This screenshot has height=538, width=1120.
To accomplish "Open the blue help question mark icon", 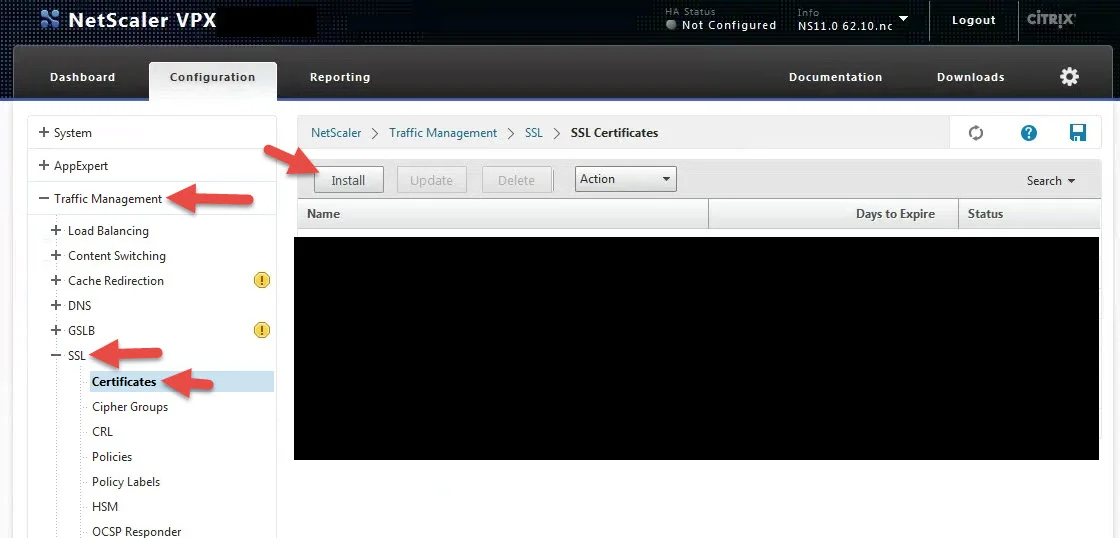I will [x=1029, y=133].
